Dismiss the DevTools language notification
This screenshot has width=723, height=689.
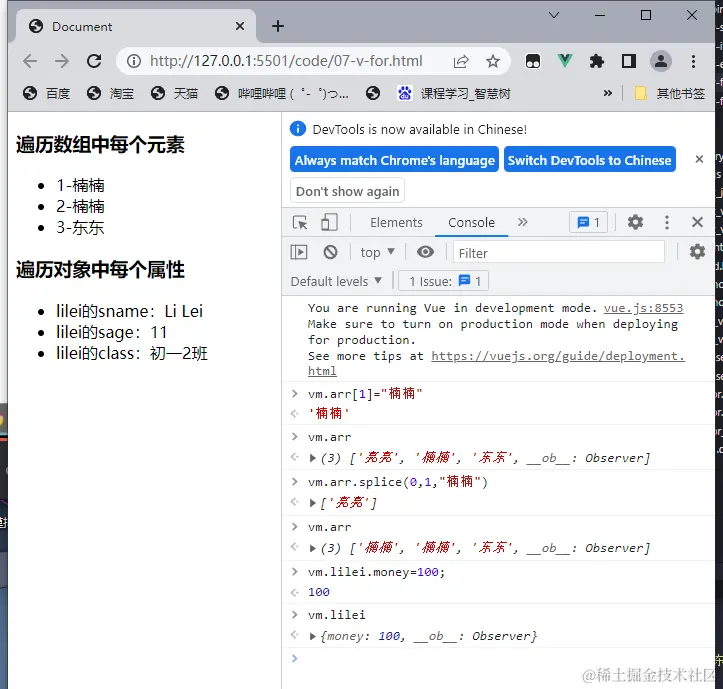(699, 159)
